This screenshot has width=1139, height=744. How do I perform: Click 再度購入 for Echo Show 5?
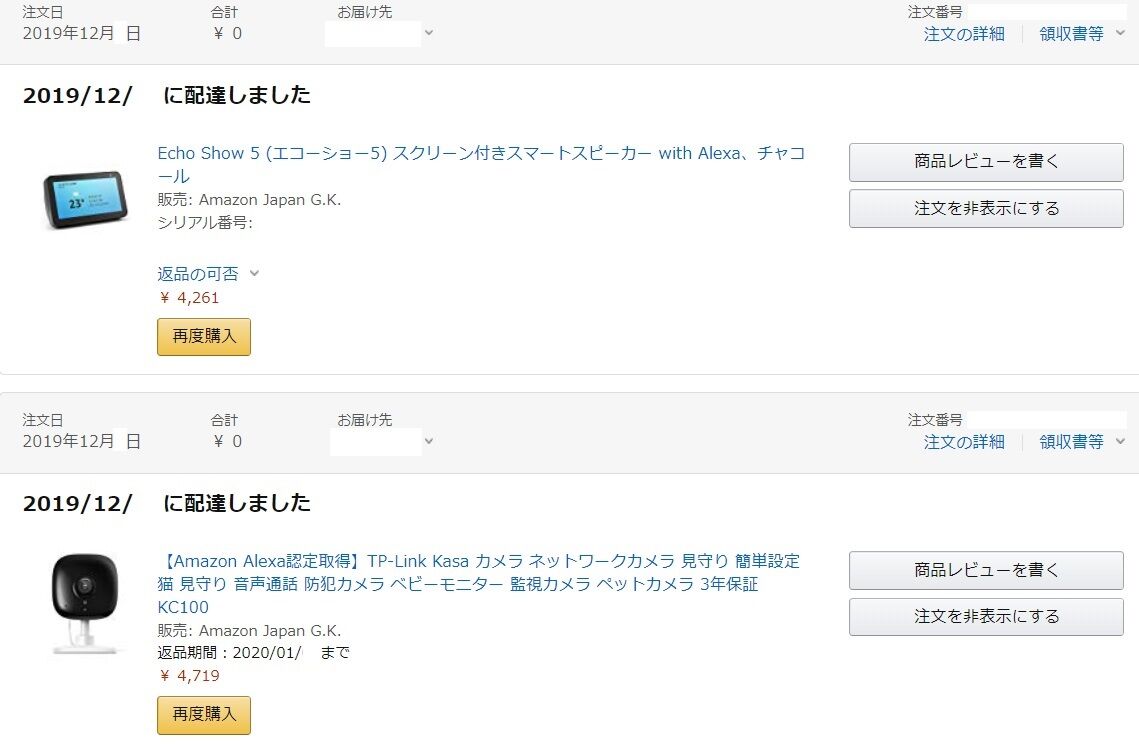coord(204,336)
